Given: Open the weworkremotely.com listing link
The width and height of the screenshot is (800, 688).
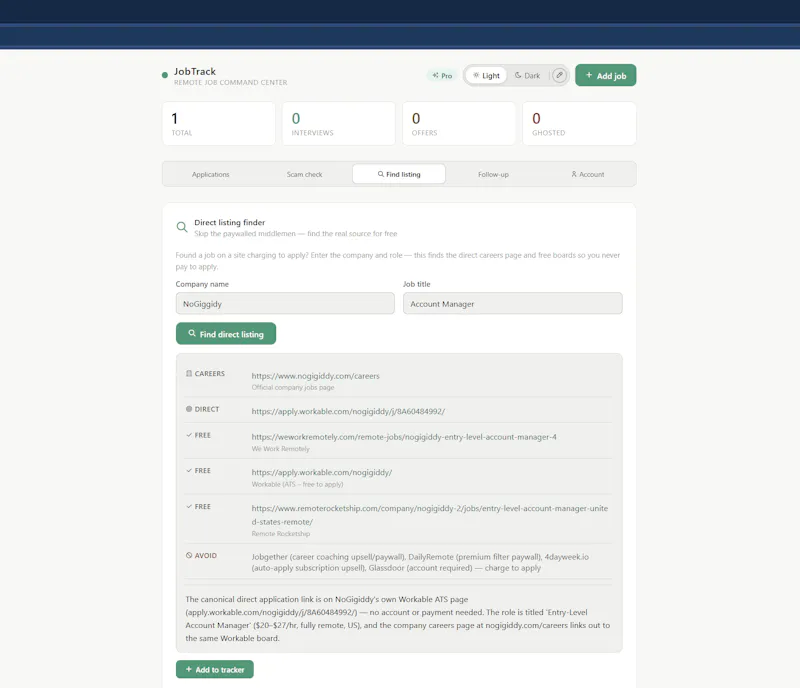Looking at the screenshot, I should tap(404, 437).
